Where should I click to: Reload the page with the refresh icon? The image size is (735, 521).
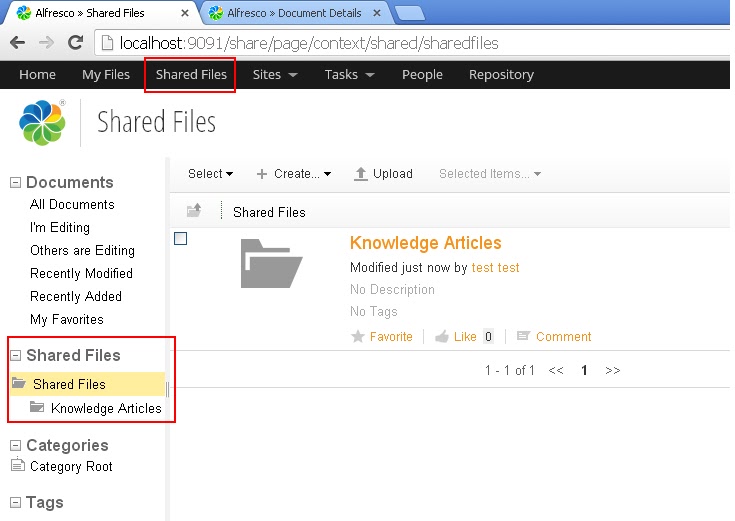coord(75,43)
